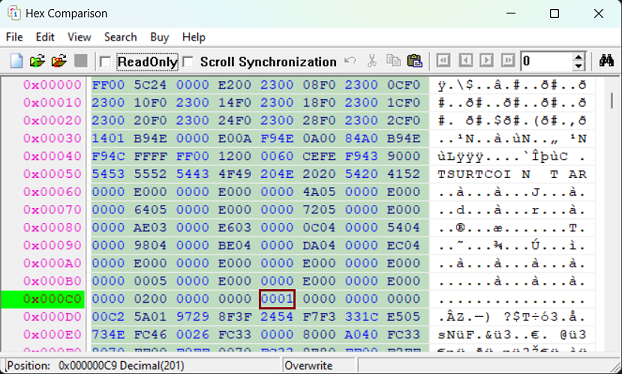
Task: Select the highlighted address 0x000C0
Action: [43, 299]
